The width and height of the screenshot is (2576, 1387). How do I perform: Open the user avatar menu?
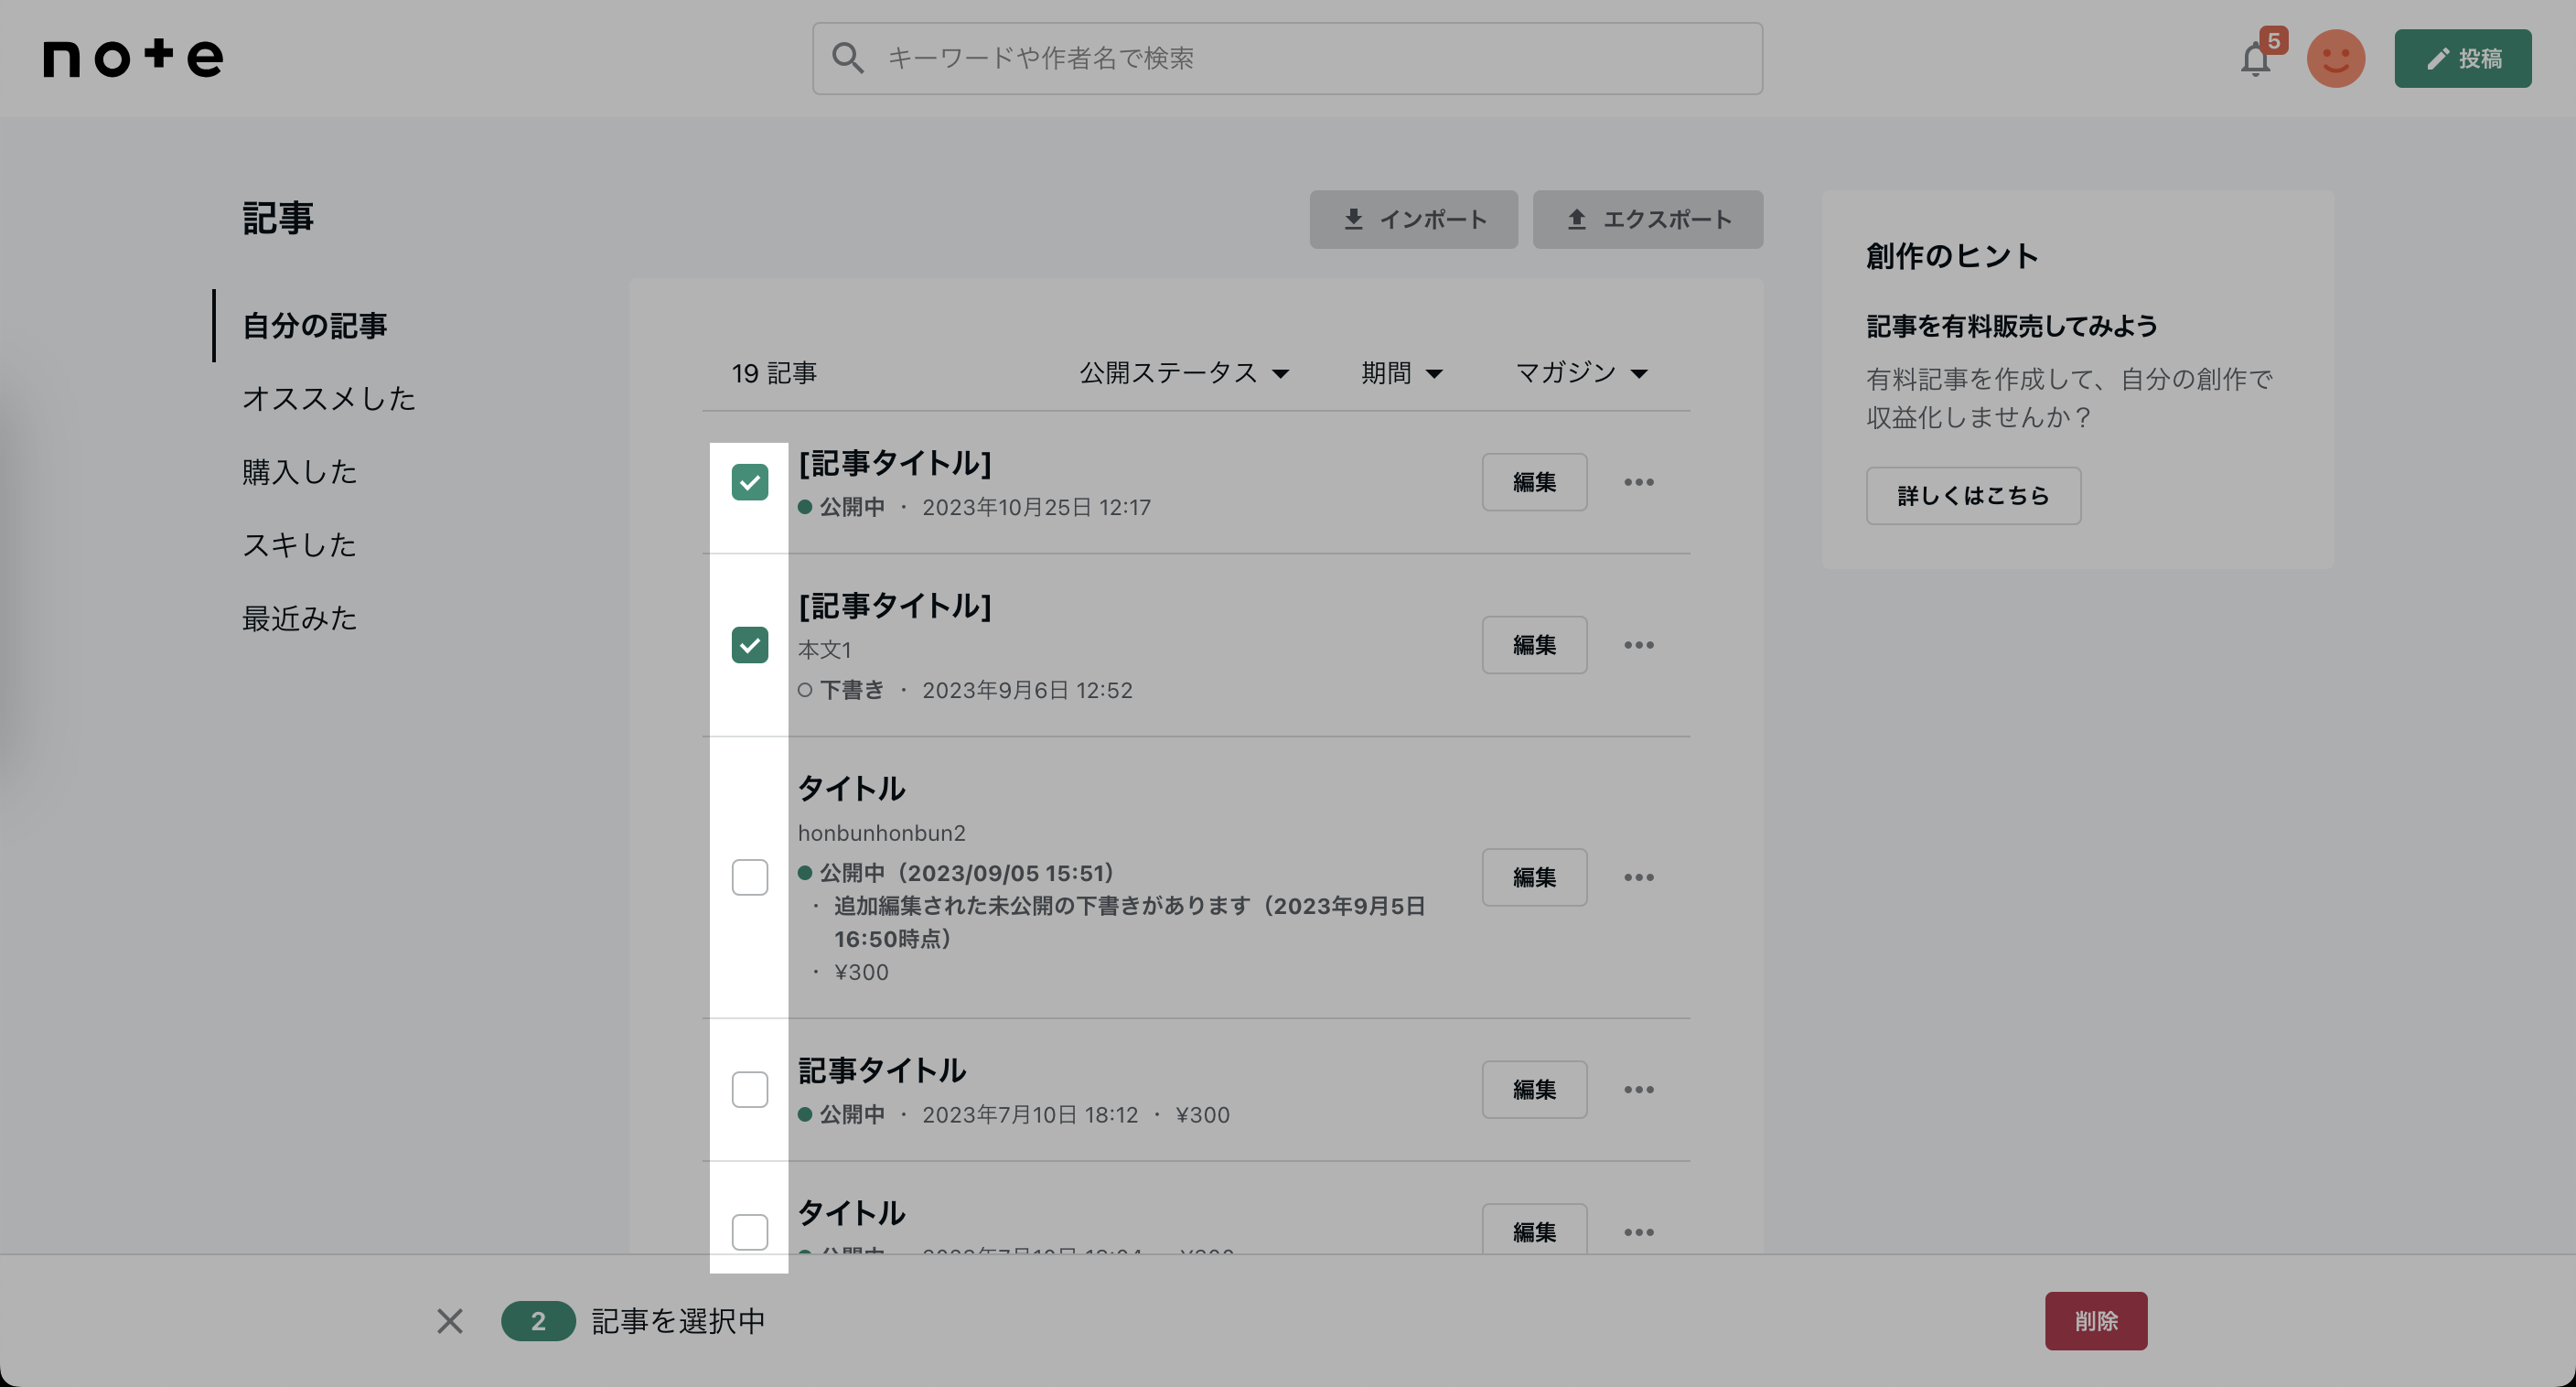pyautogui.click(x=2335, y=59)
